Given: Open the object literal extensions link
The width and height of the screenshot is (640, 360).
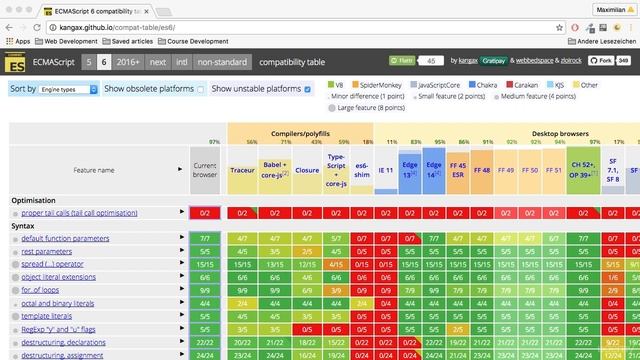Looking at the screenshot, I should click(x=58, y=277).
